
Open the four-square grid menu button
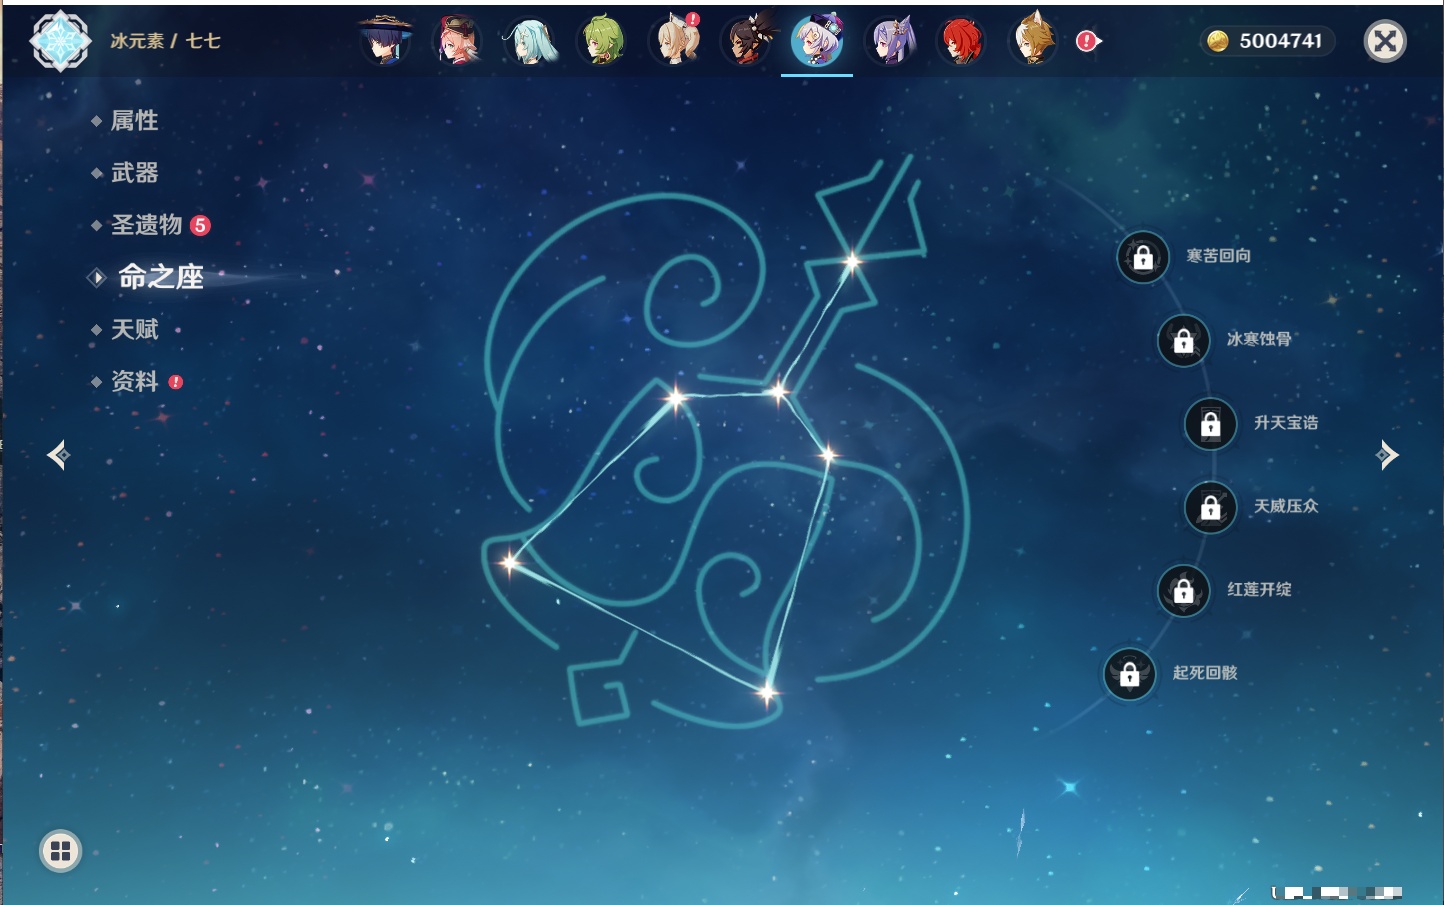[x=60, y=851]
